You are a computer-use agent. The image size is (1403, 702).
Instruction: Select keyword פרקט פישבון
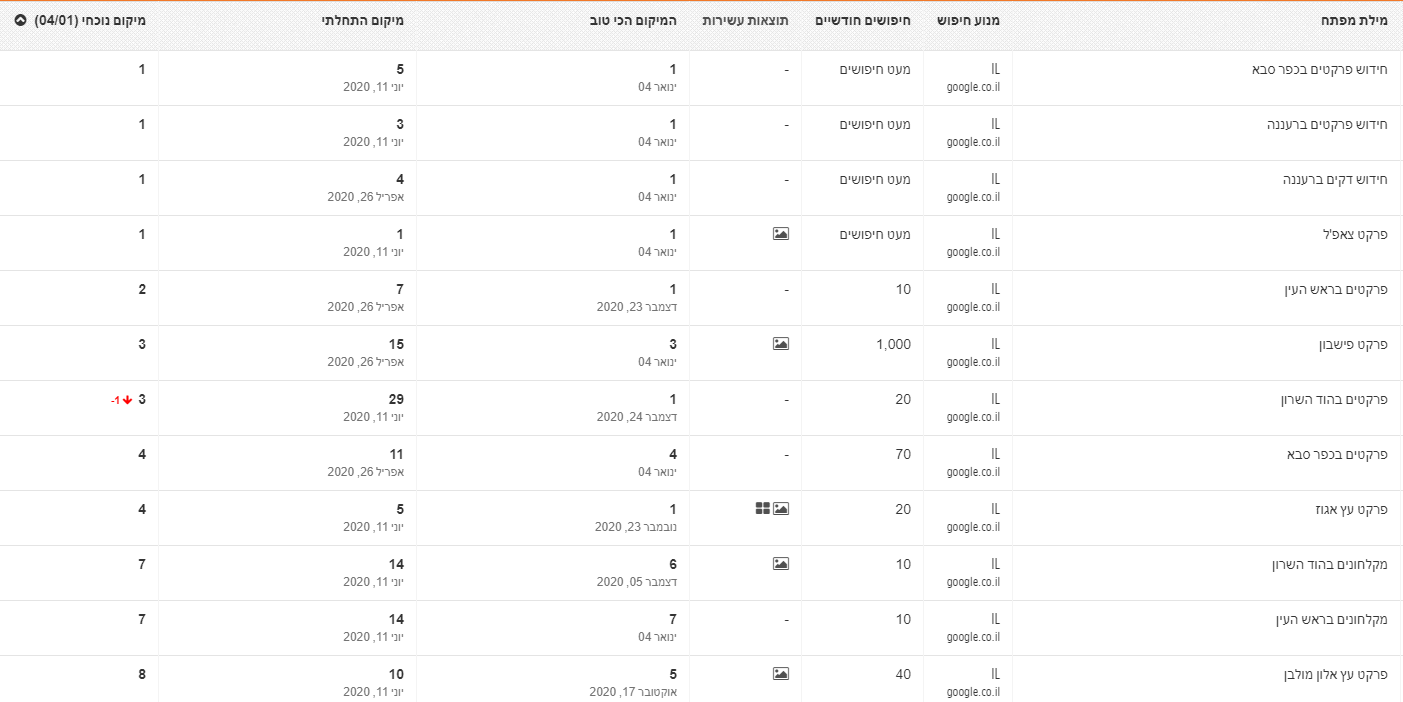(x=1353, y=345)
